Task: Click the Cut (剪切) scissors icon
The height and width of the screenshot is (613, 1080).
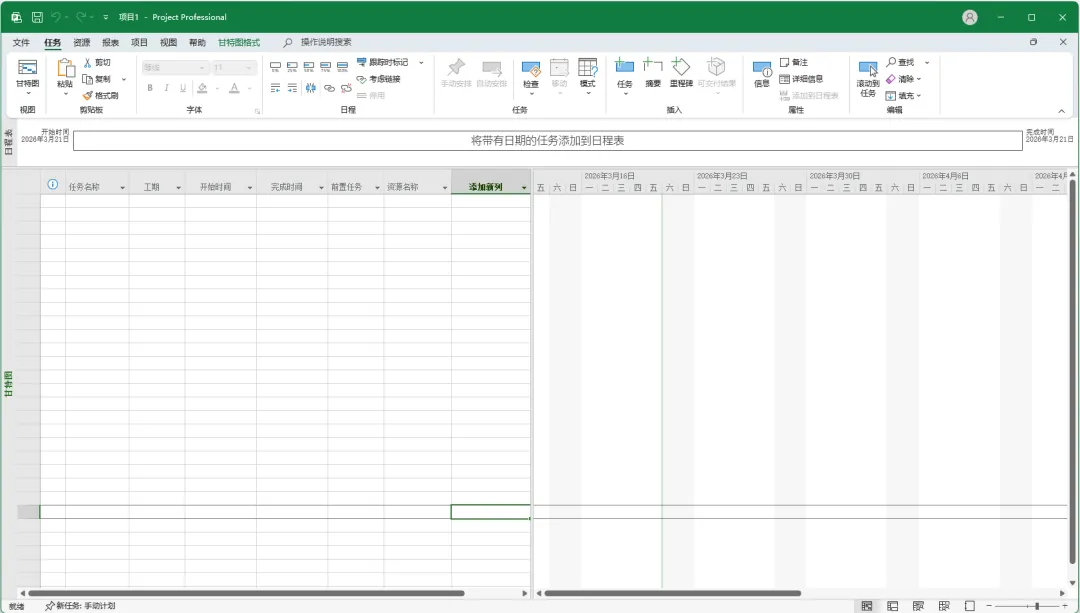Action: point(87,63)
